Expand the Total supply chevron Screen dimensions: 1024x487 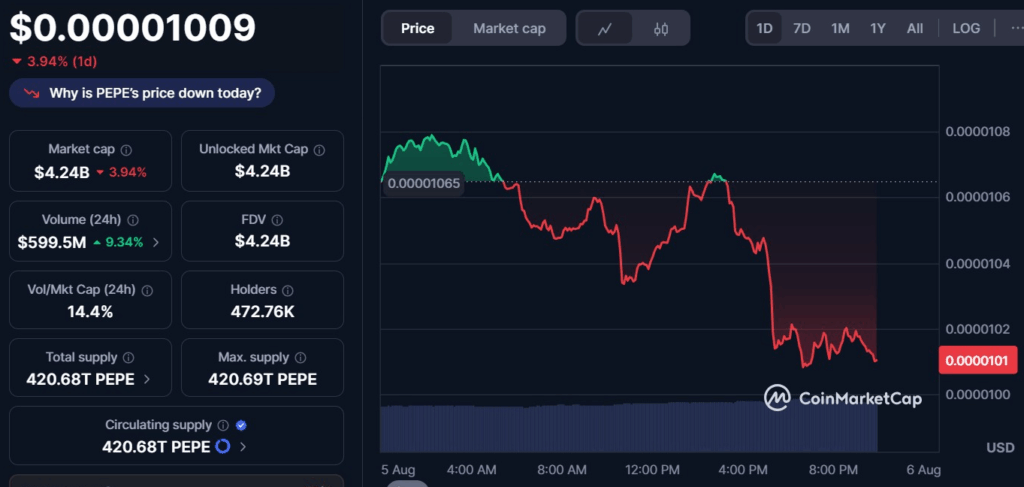tap(146, 379)
